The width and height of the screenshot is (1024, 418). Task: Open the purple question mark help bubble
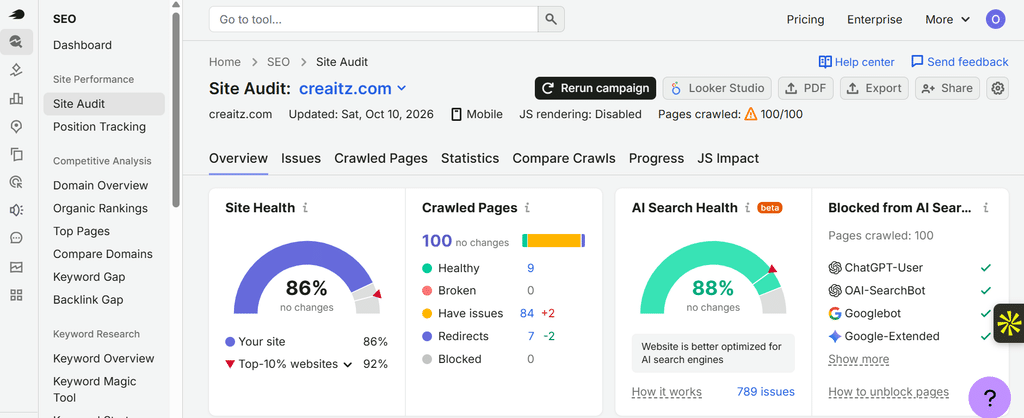tap(989, 397)
